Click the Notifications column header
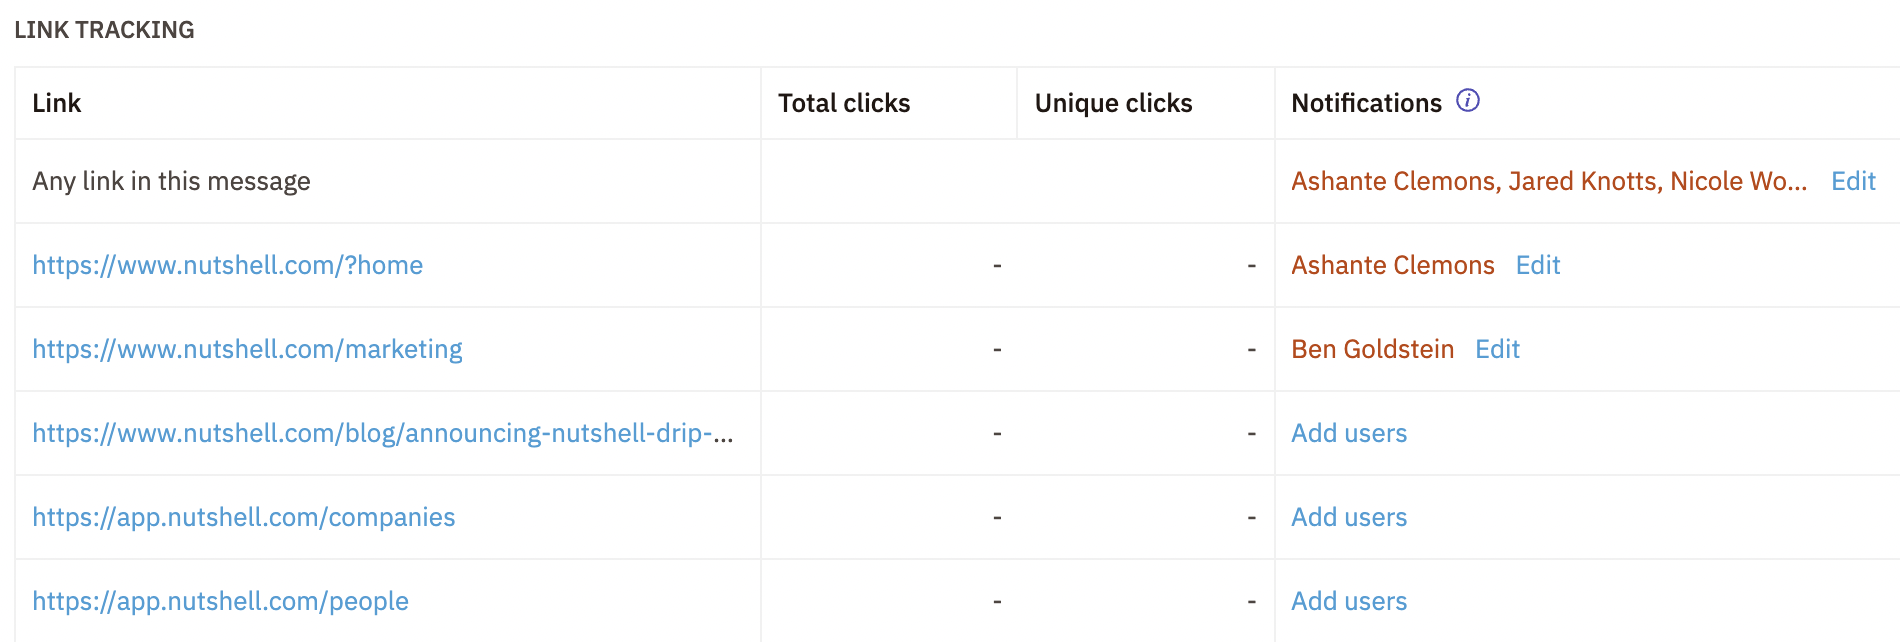 pos(1366,103)
